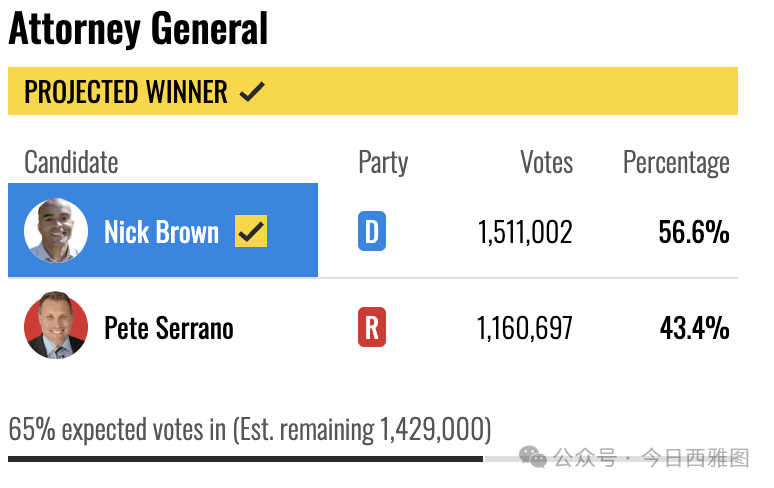Viewport: 774px width, 488px height.
Task: Select the red R party badge
Action: 372,327
